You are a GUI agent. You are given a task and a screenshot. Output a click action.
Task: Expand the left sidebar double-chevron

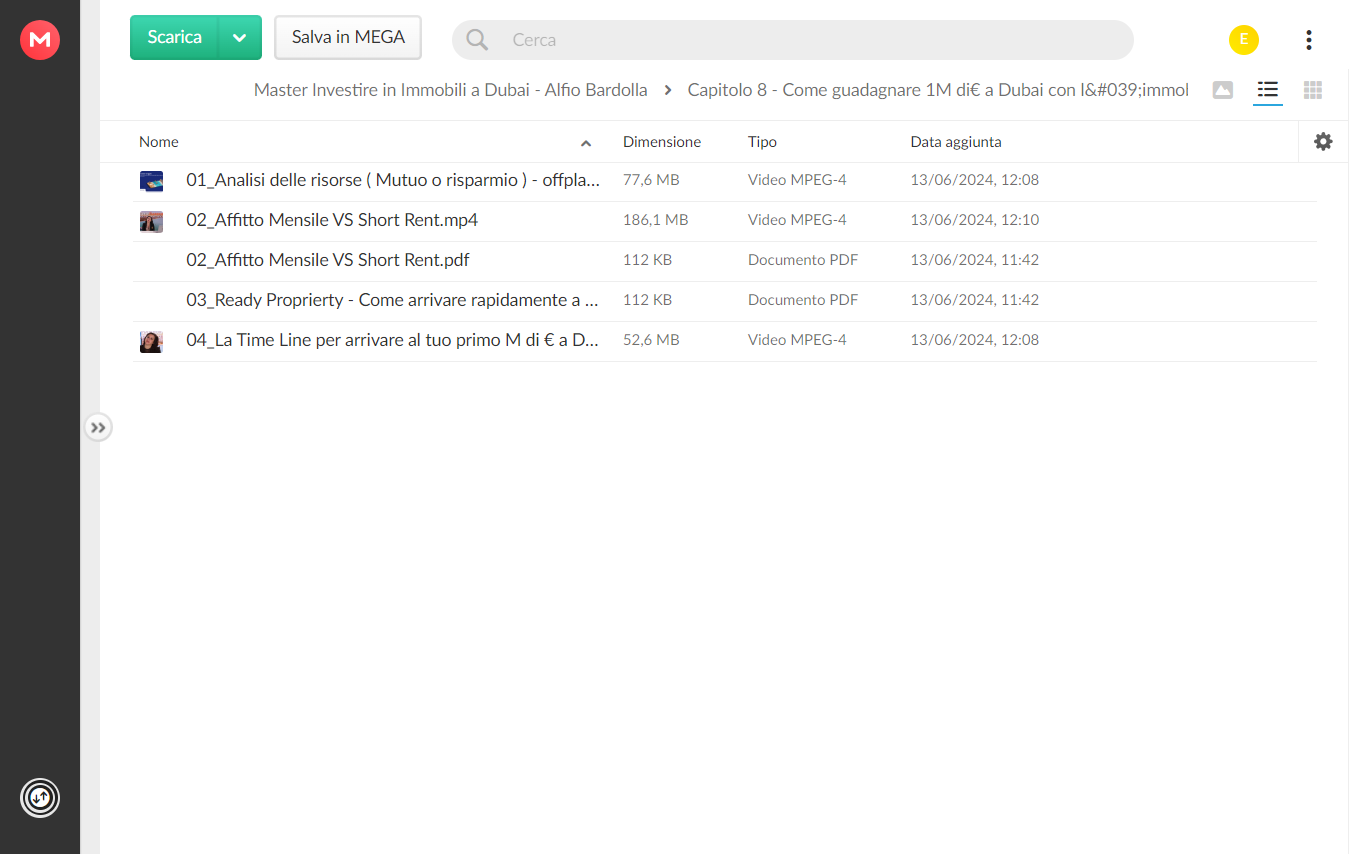click(98, 428)
